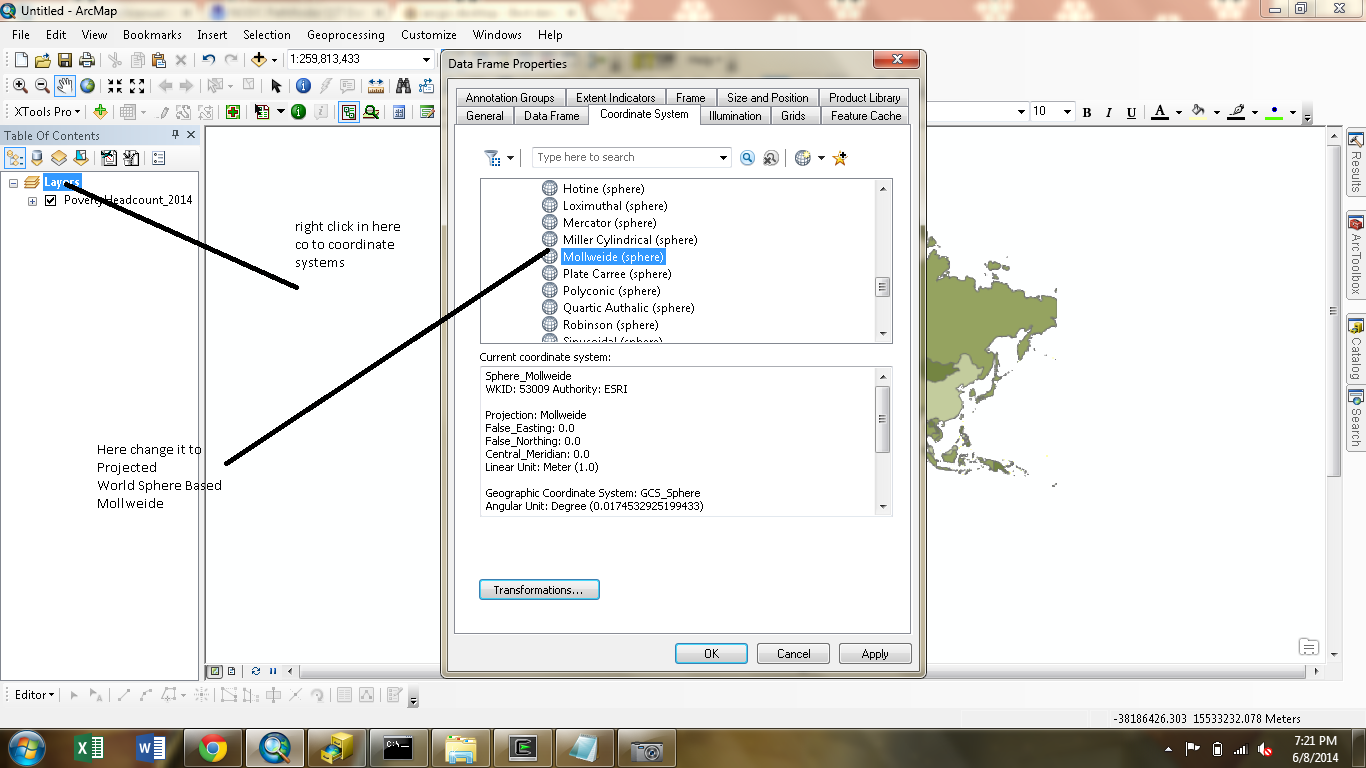Click the font color A swatch
1366x768 pixels.
coord(1160,112)
